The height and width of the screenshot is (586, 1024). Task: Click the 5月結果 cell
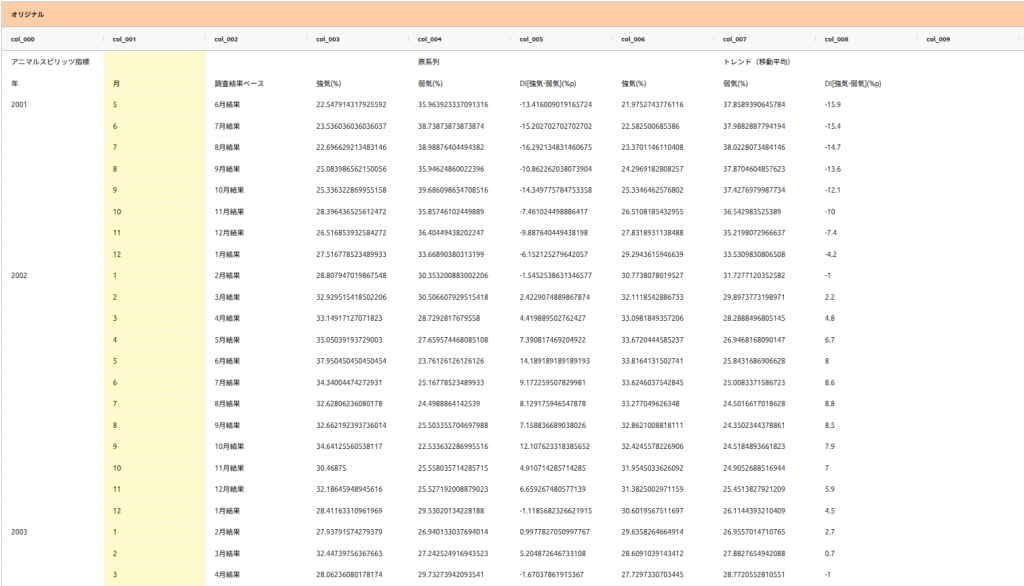[229, 340]
